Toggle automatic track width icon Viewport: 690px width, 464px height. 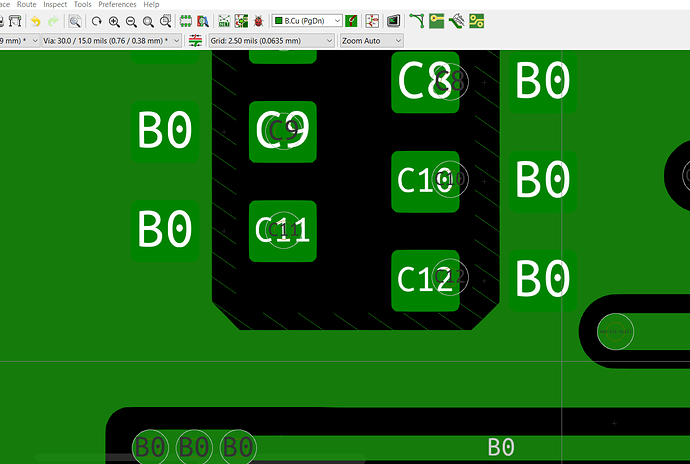click(195, 41)
